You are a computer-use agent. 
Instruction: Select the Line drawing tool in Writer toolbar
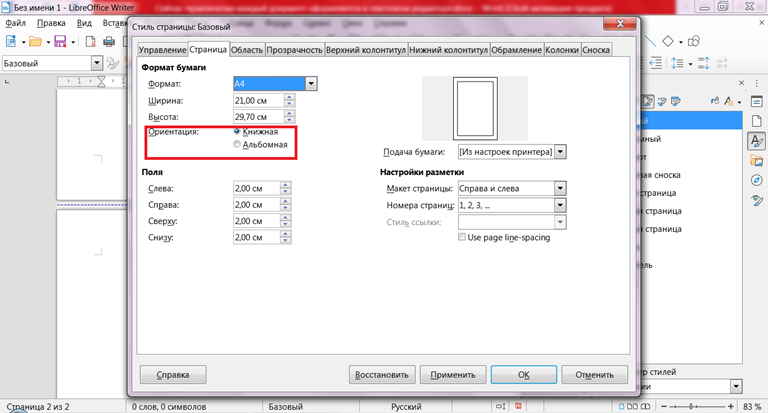[650, 41]
